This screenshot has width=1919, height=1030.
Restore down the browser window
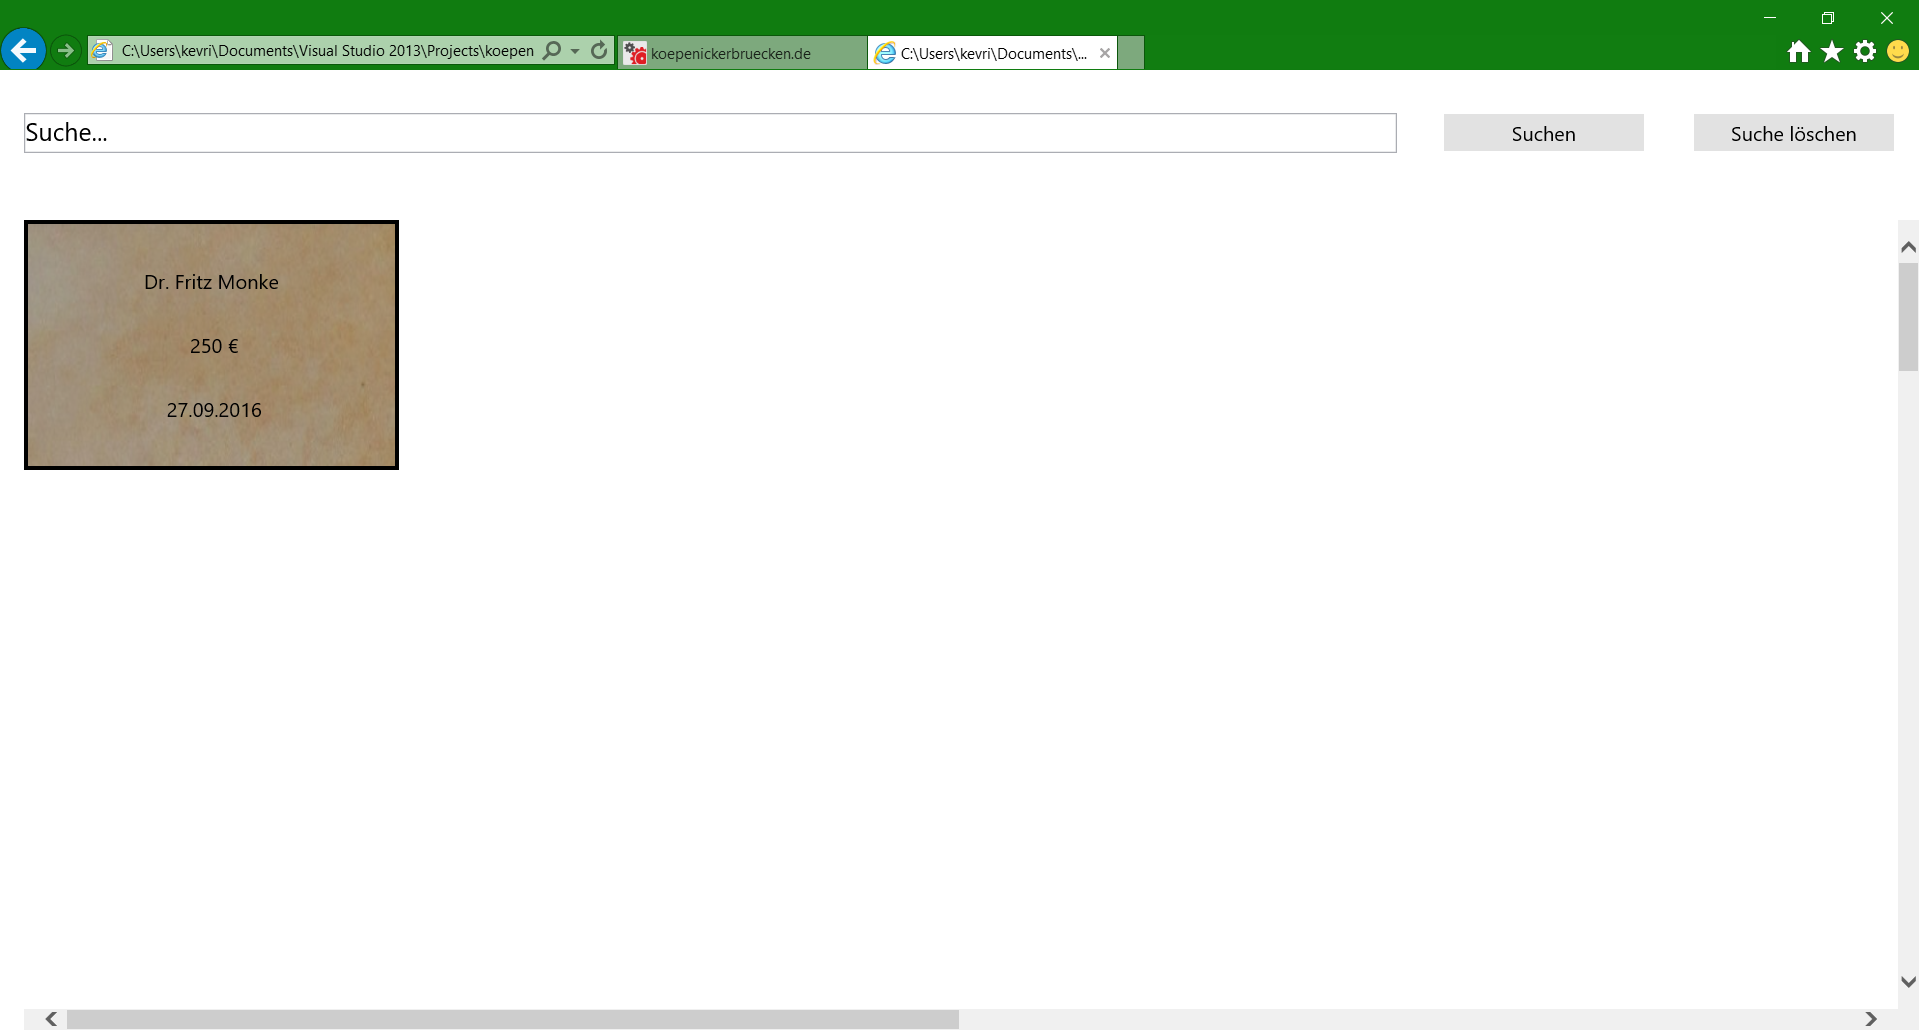pyautogui.click(x=1828, y=18)
